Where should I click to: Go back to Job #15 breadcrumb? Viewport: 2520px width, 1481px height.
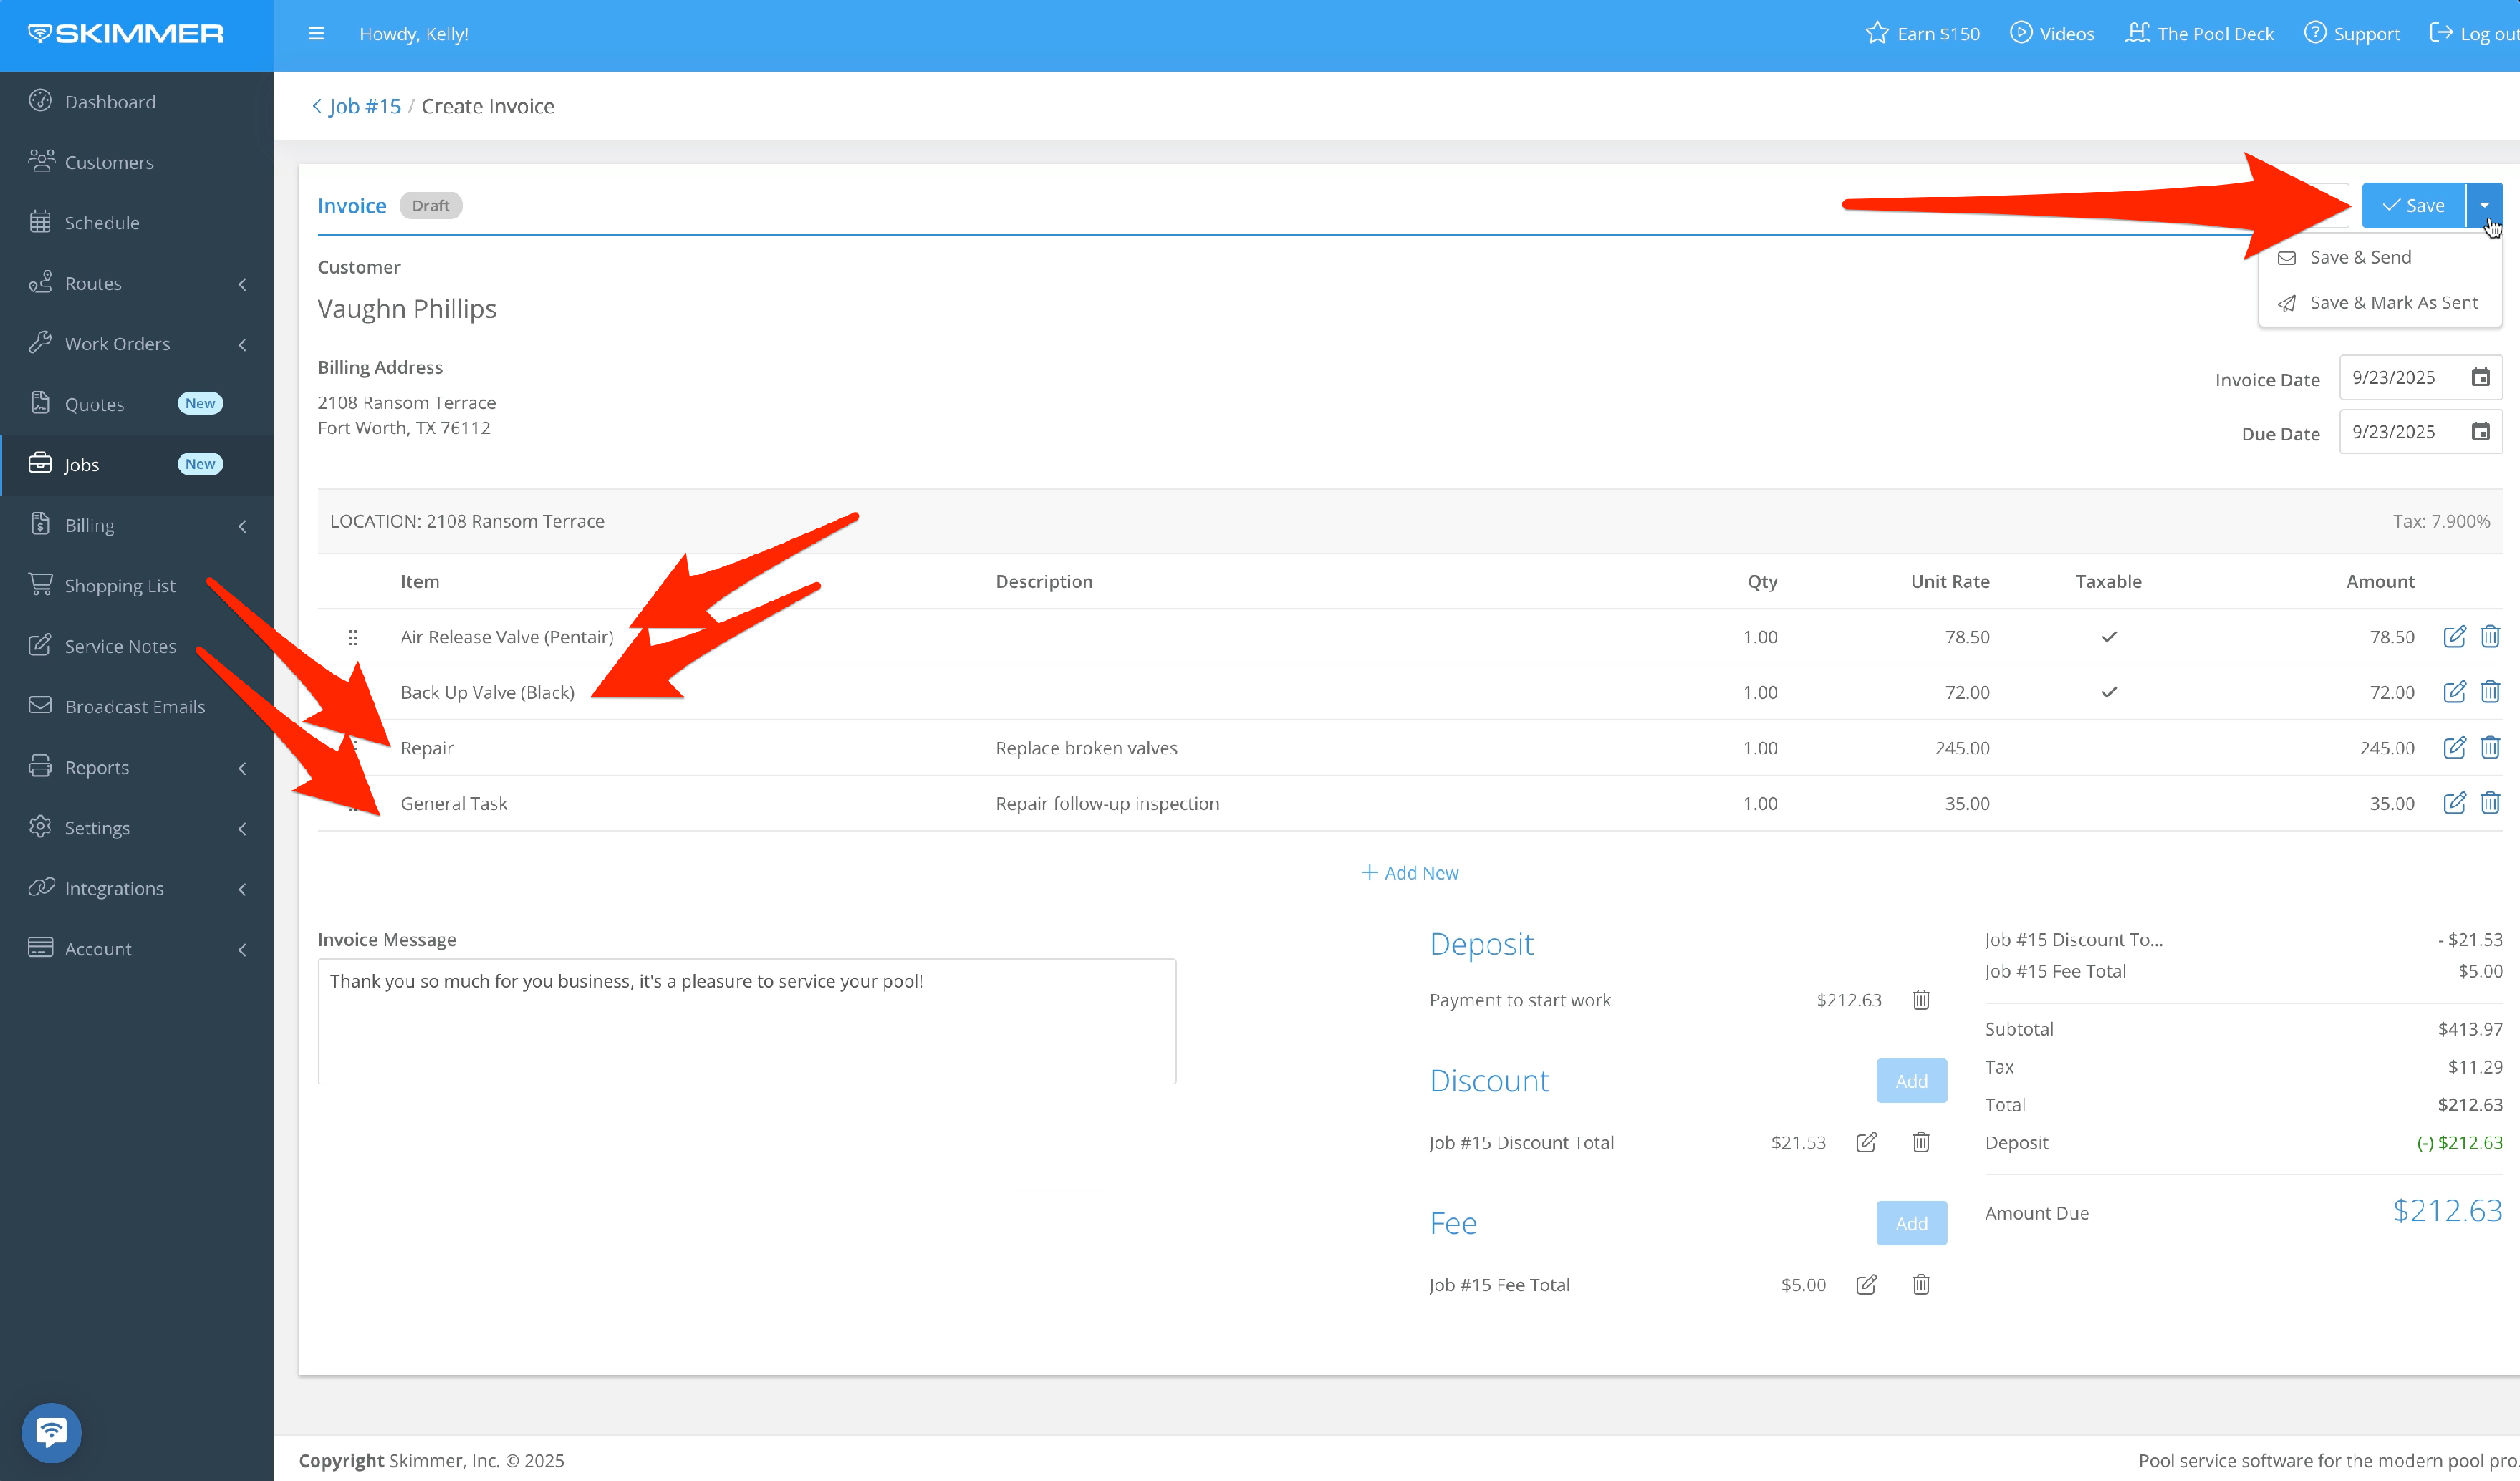(364, 107)
